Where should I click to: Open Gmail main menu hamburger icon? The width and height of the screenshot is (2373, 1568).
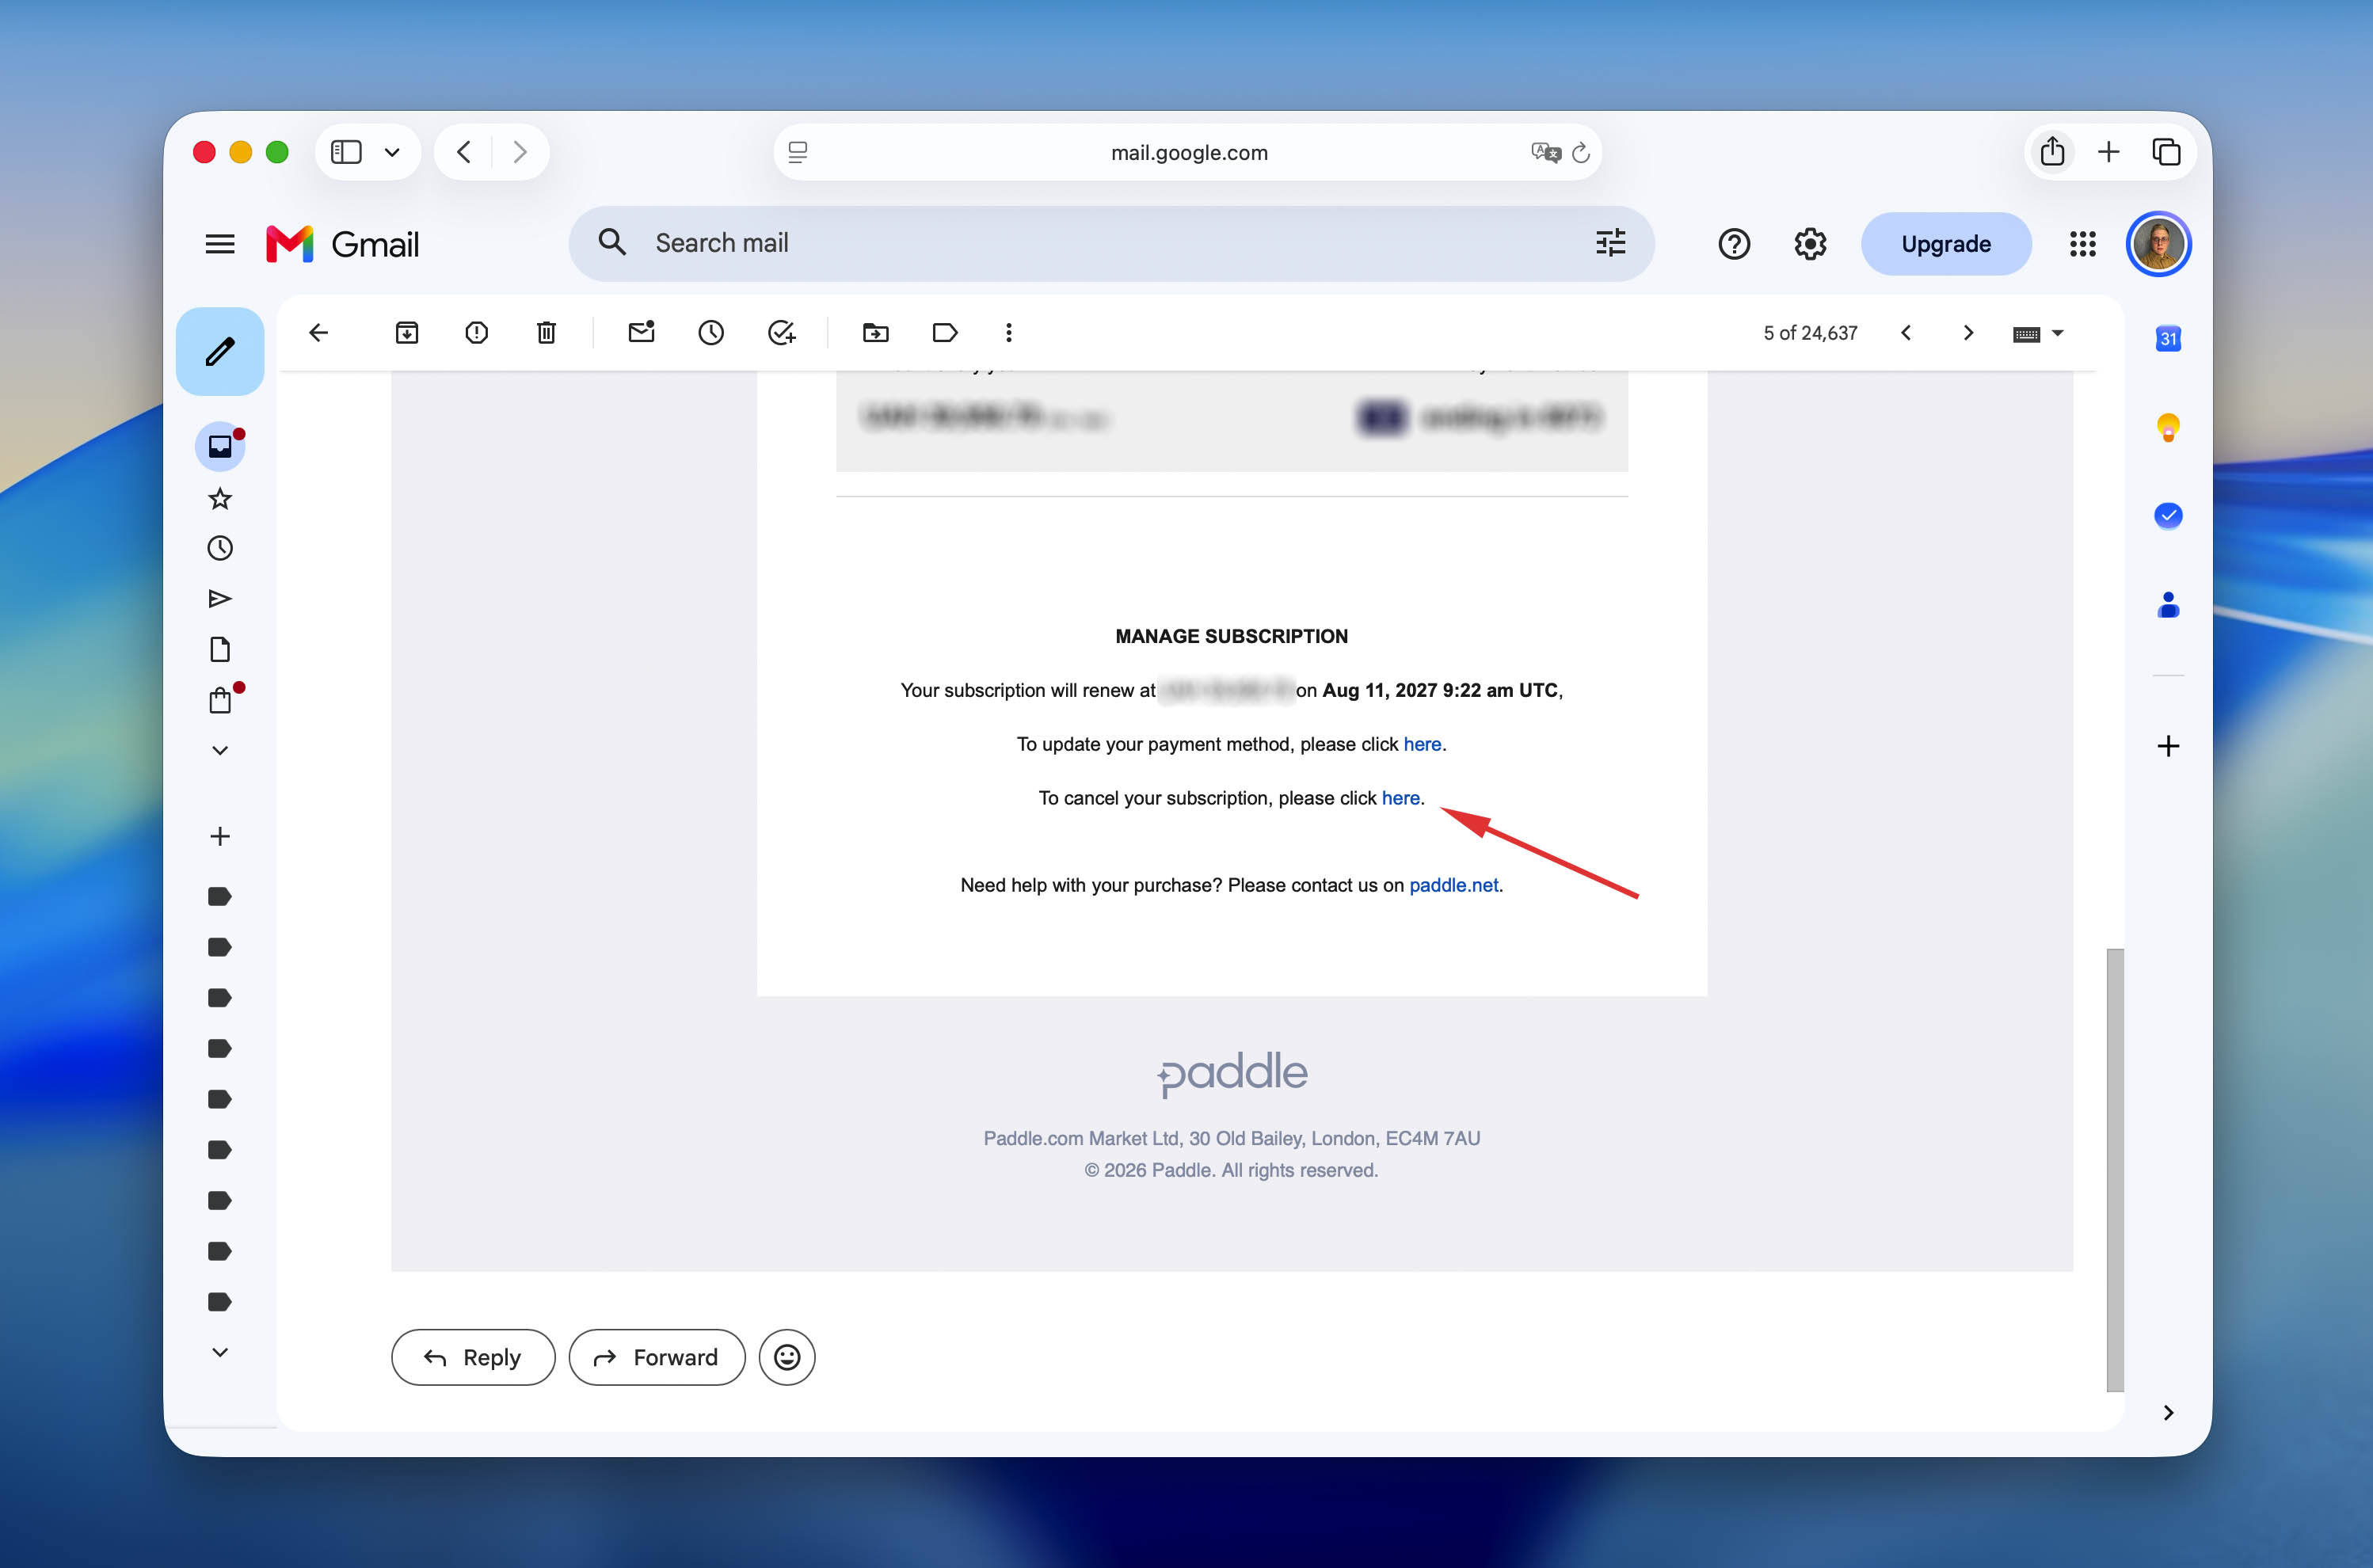(220, 244)
